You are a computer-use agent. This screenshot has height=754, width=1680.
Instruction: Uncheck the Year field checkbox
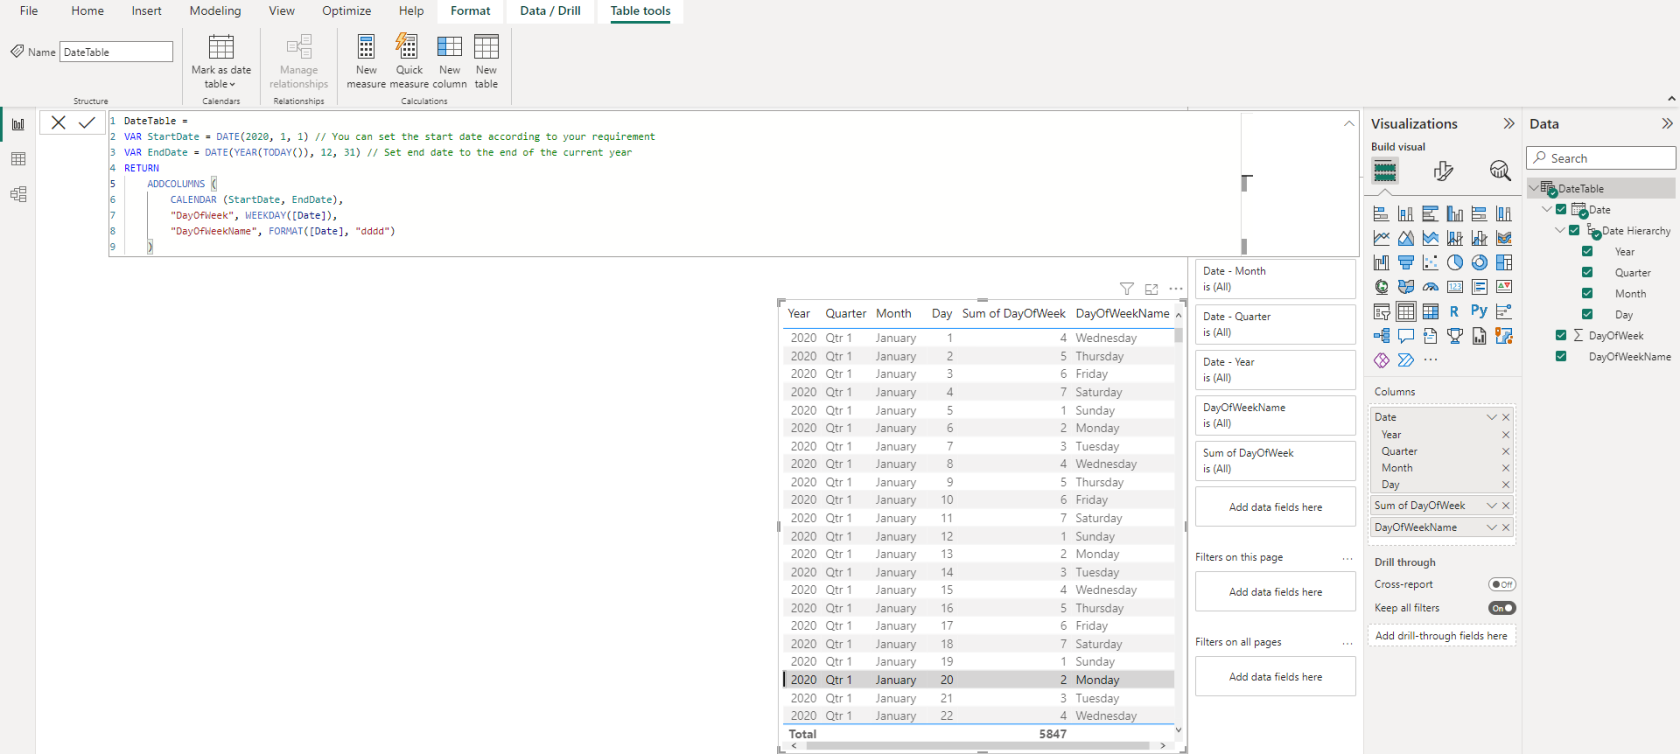(1587, 251)
